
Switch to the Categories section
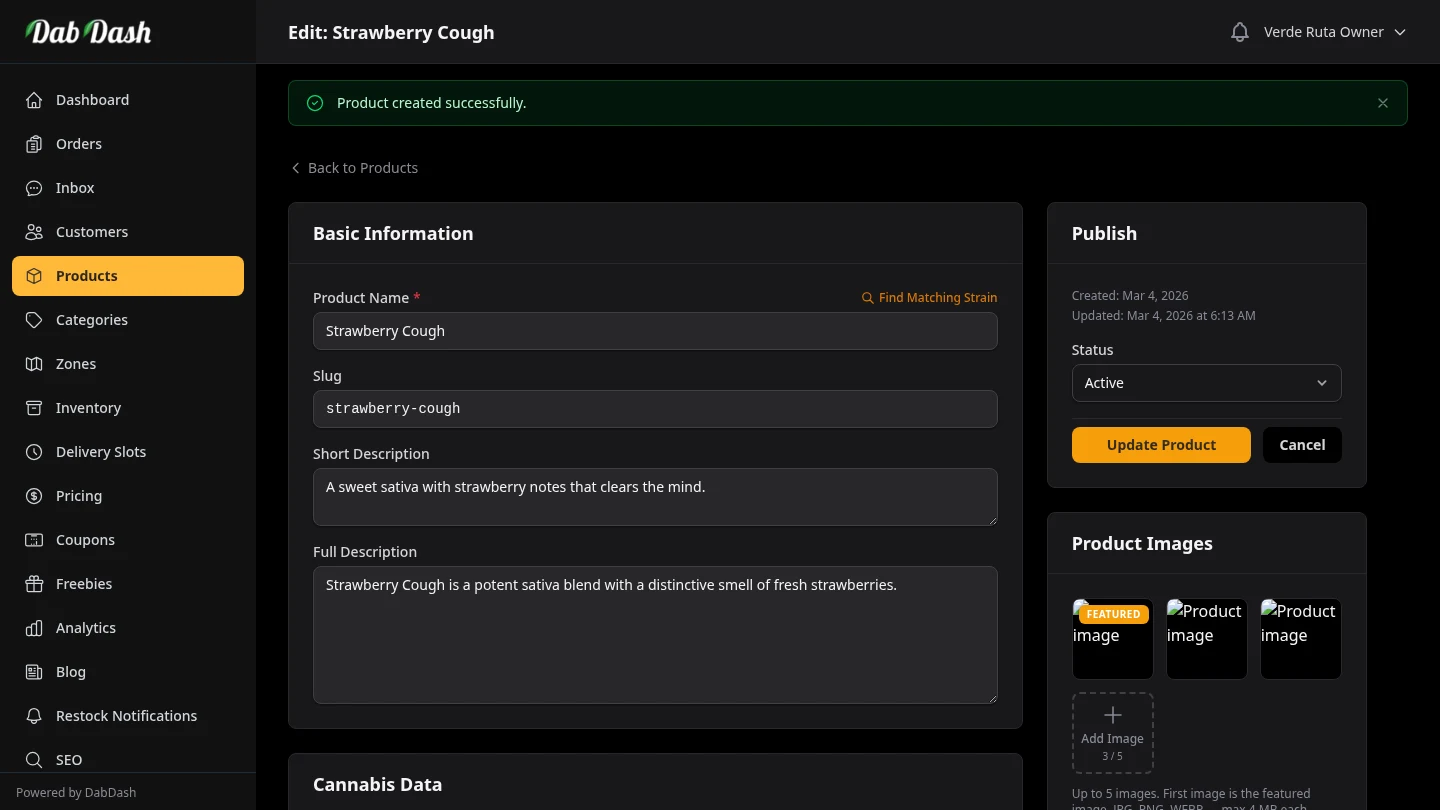coord(91,320)
